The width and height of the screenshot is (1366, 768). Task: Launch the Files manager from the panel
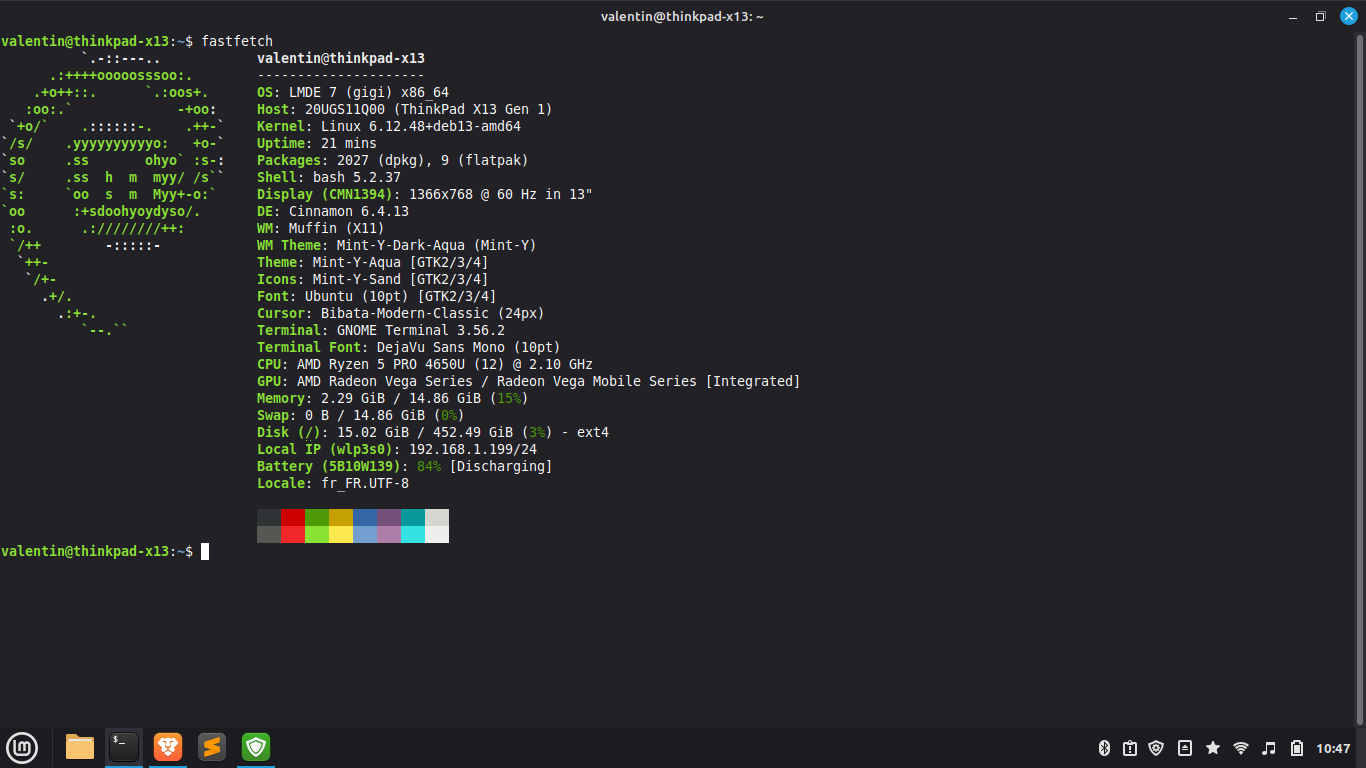80,747
